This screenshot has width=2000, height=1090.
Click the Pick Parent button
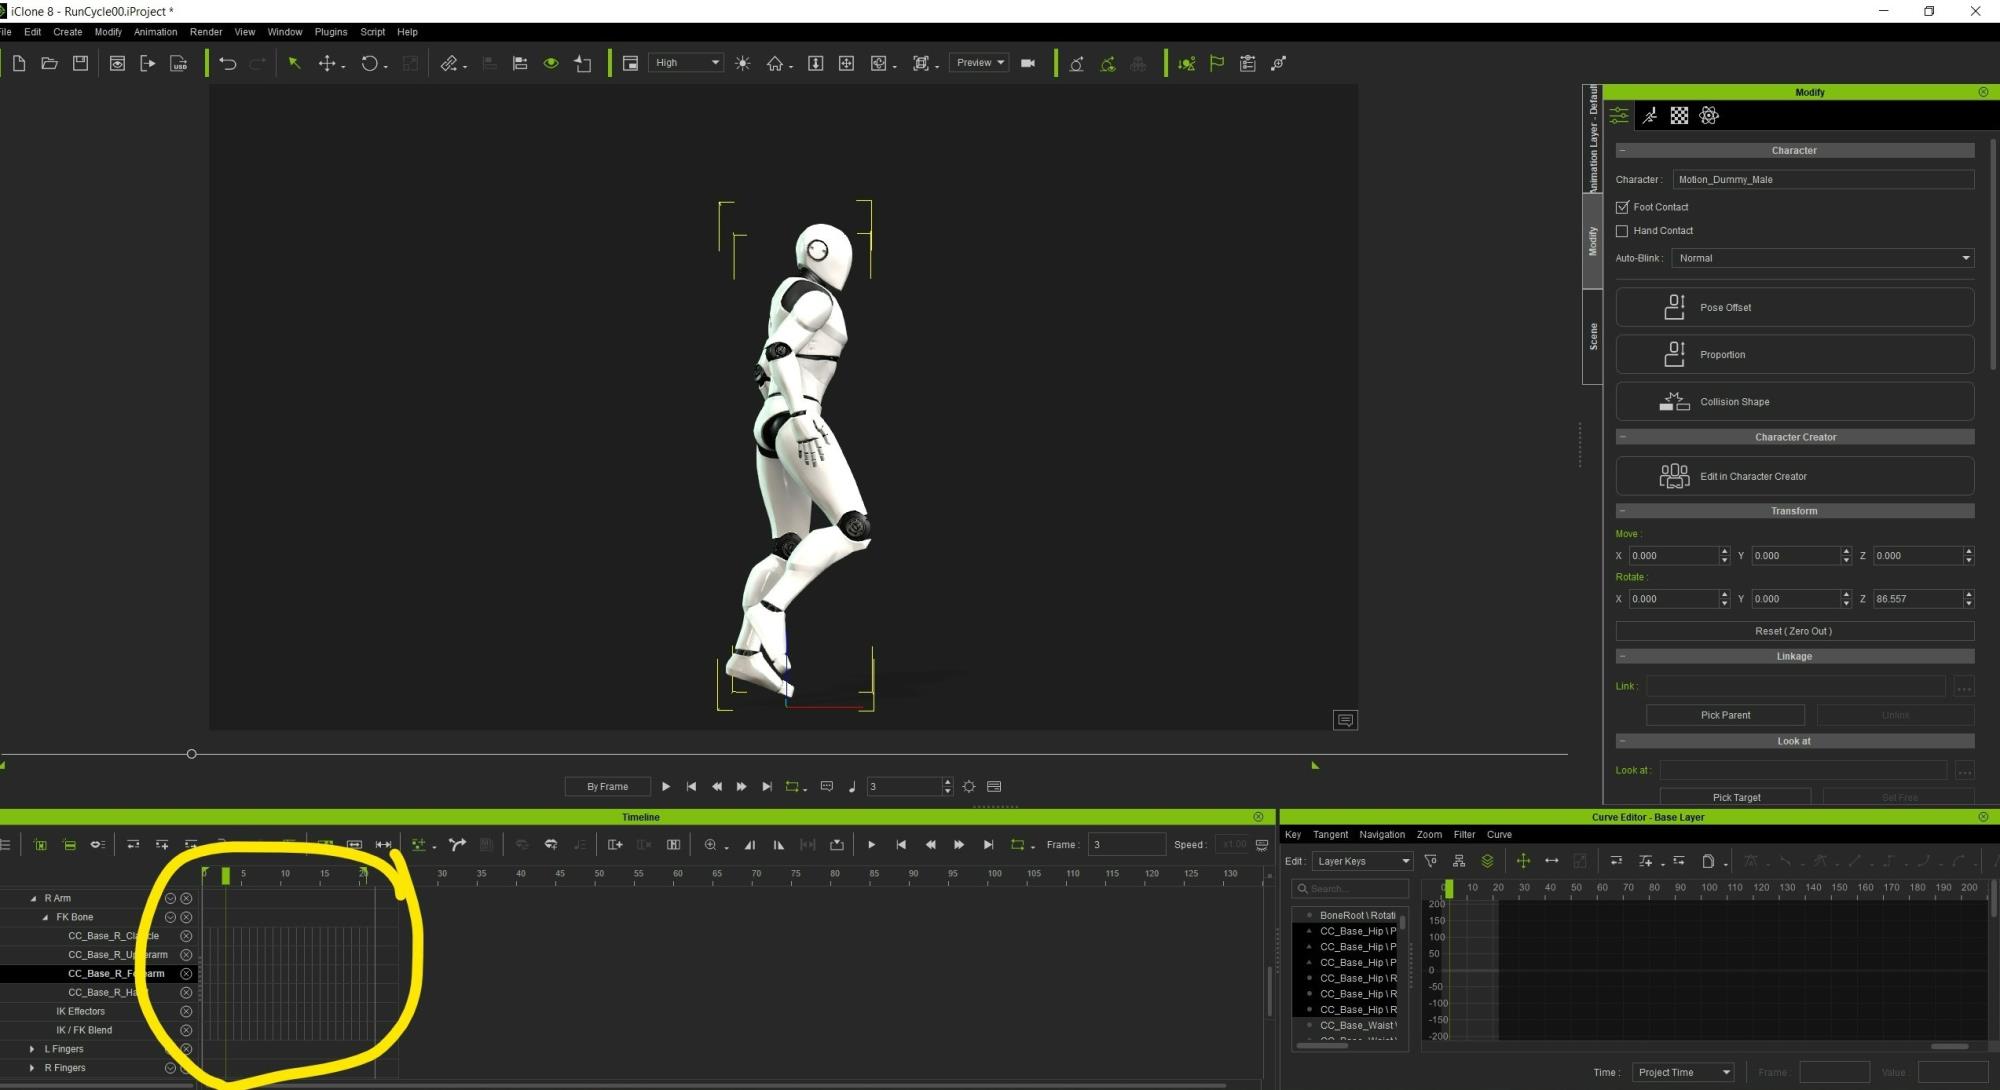coord(1725,715)
